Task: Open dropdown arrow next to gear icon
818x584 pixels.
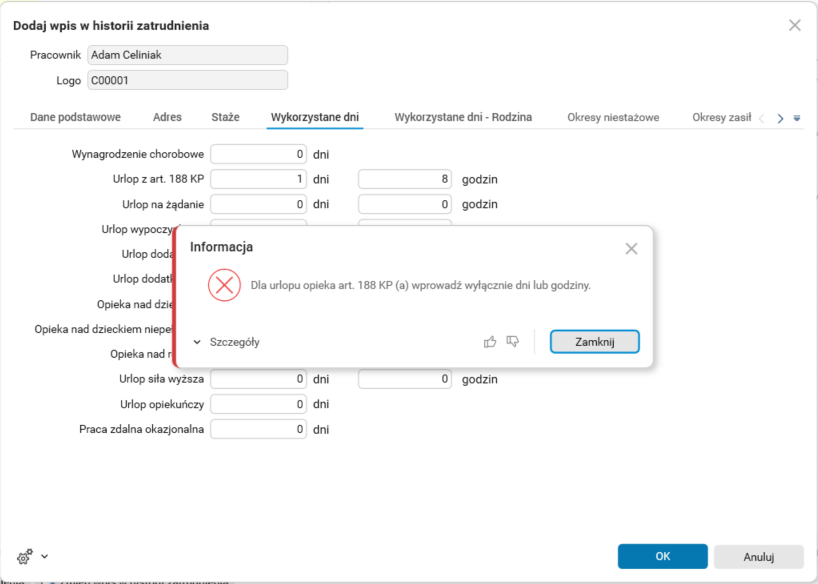Action: 44,556
